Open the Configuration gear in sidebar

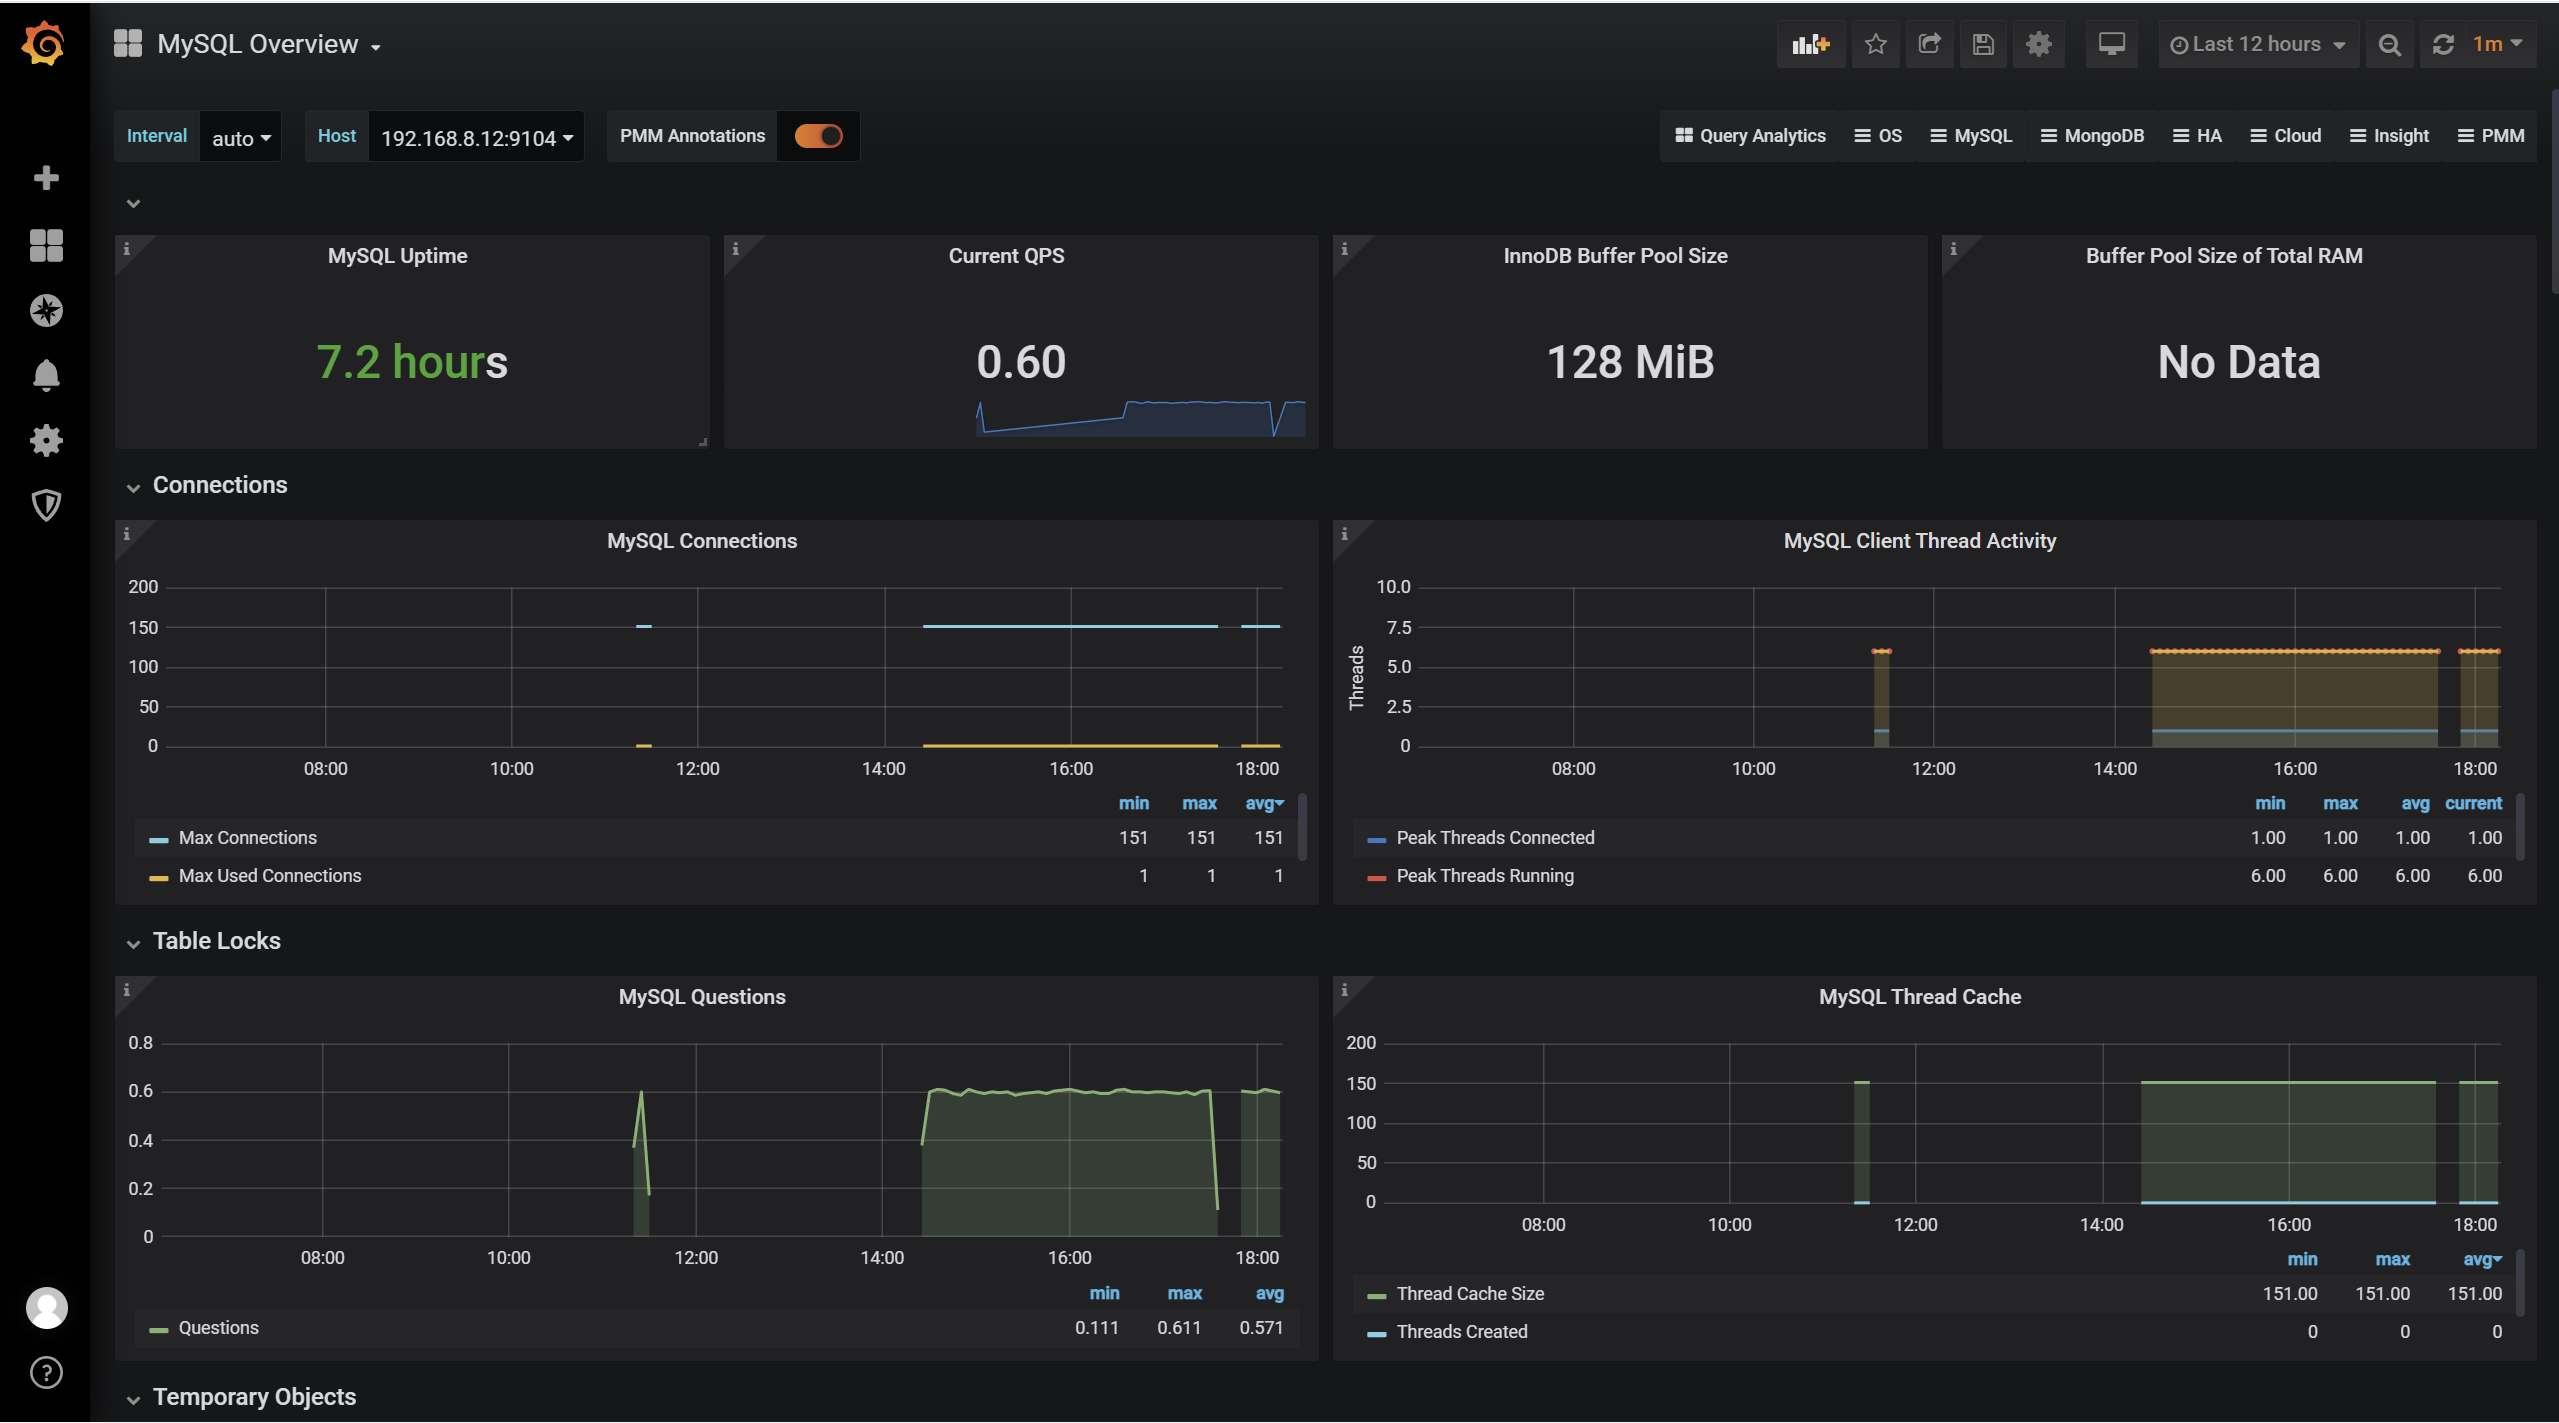[46, 441]
